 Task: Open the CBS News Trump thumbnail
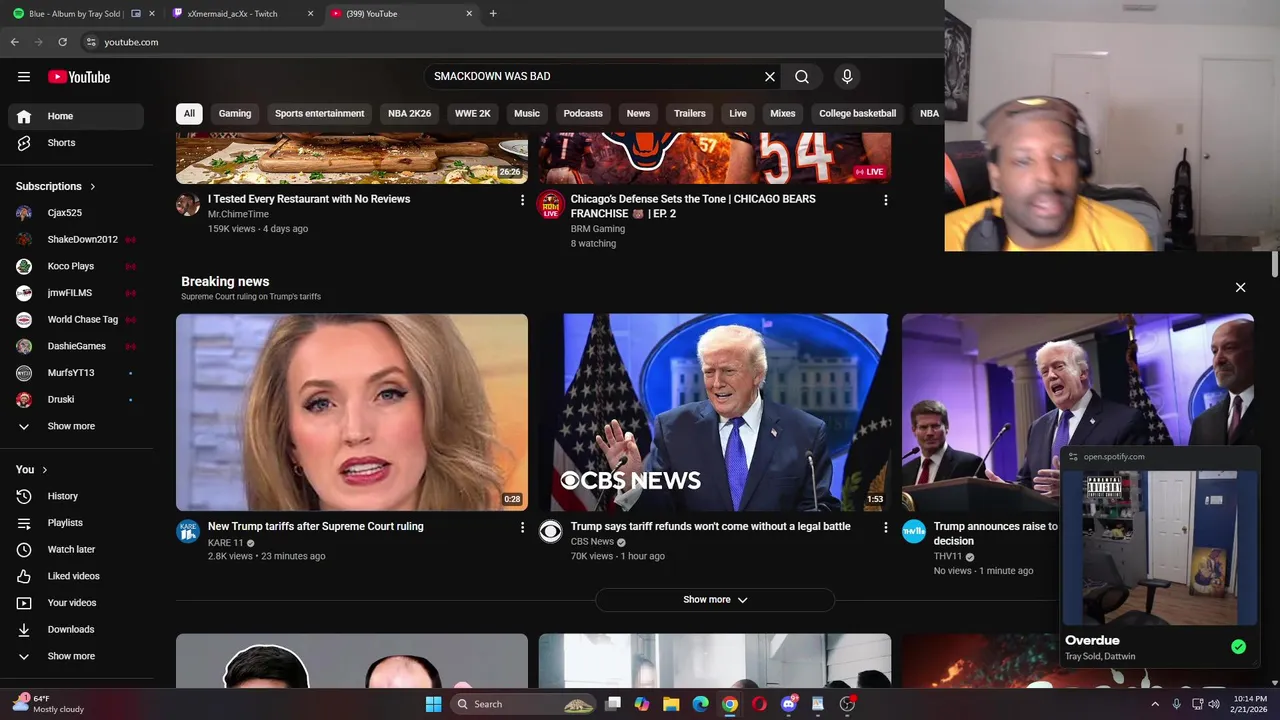click(x=715, y=412)
